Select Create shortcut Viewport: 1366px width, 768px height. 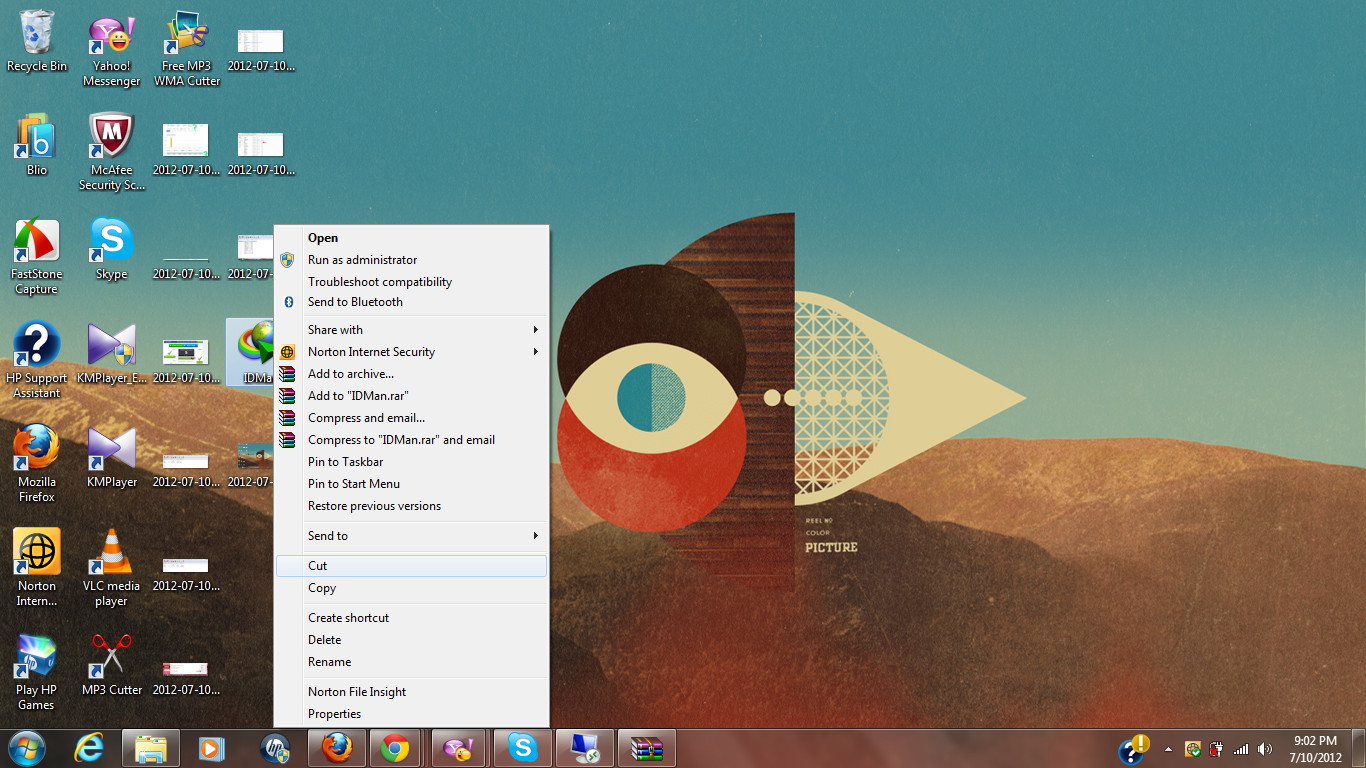click(412, 618)
